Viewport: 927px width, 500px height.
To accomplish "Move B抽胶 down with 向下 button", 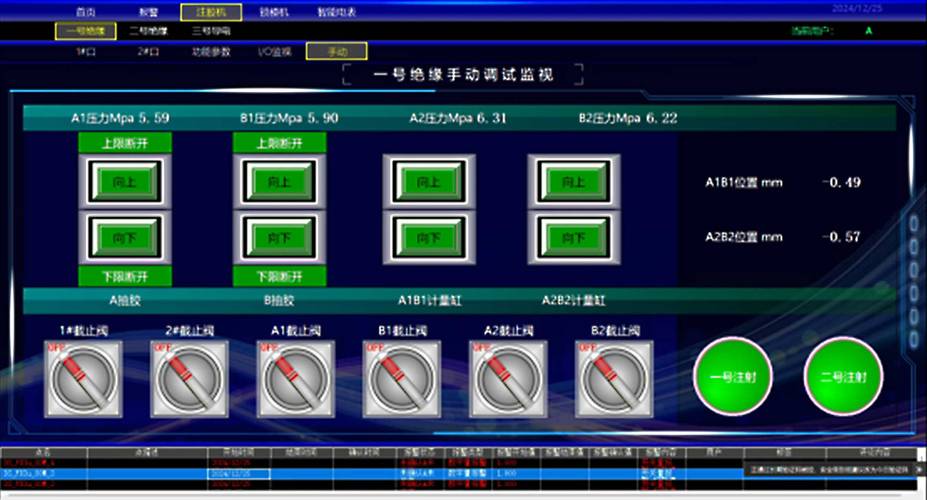I will tap(280, 238).
